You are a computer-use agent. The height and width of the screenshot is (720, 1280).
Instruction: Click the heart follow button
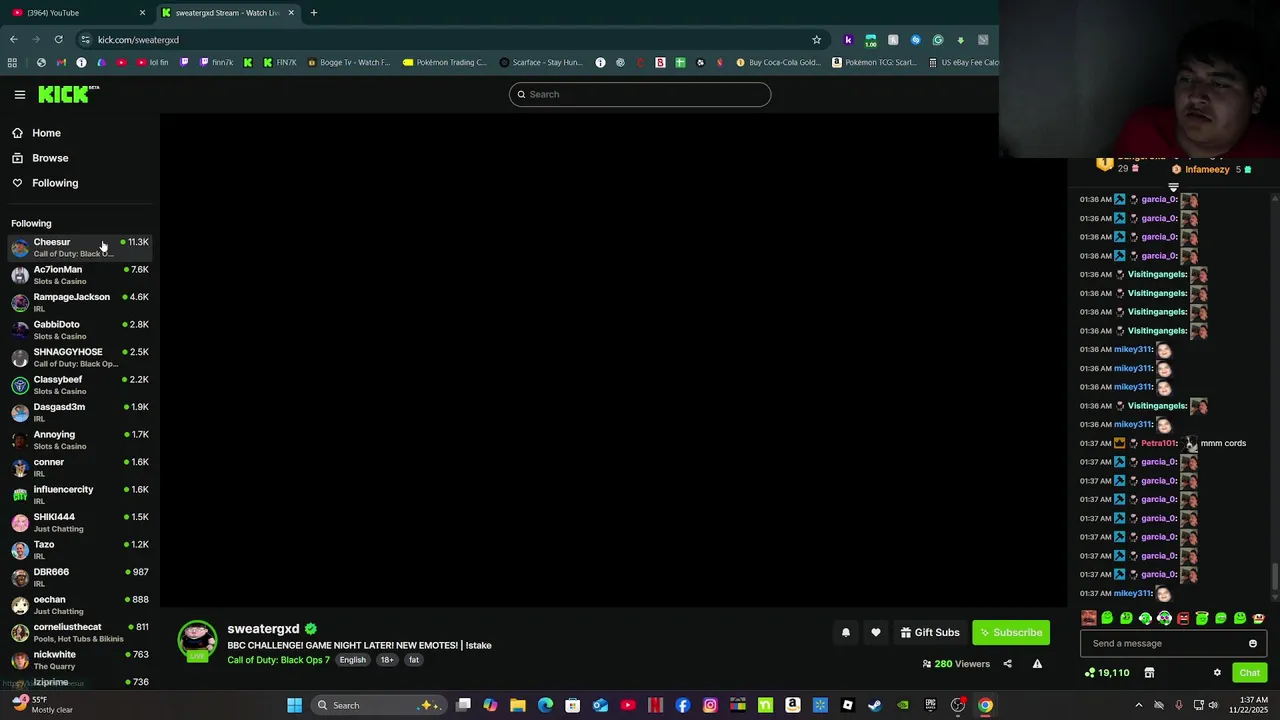pyautogui.click(x=876, y=632)
